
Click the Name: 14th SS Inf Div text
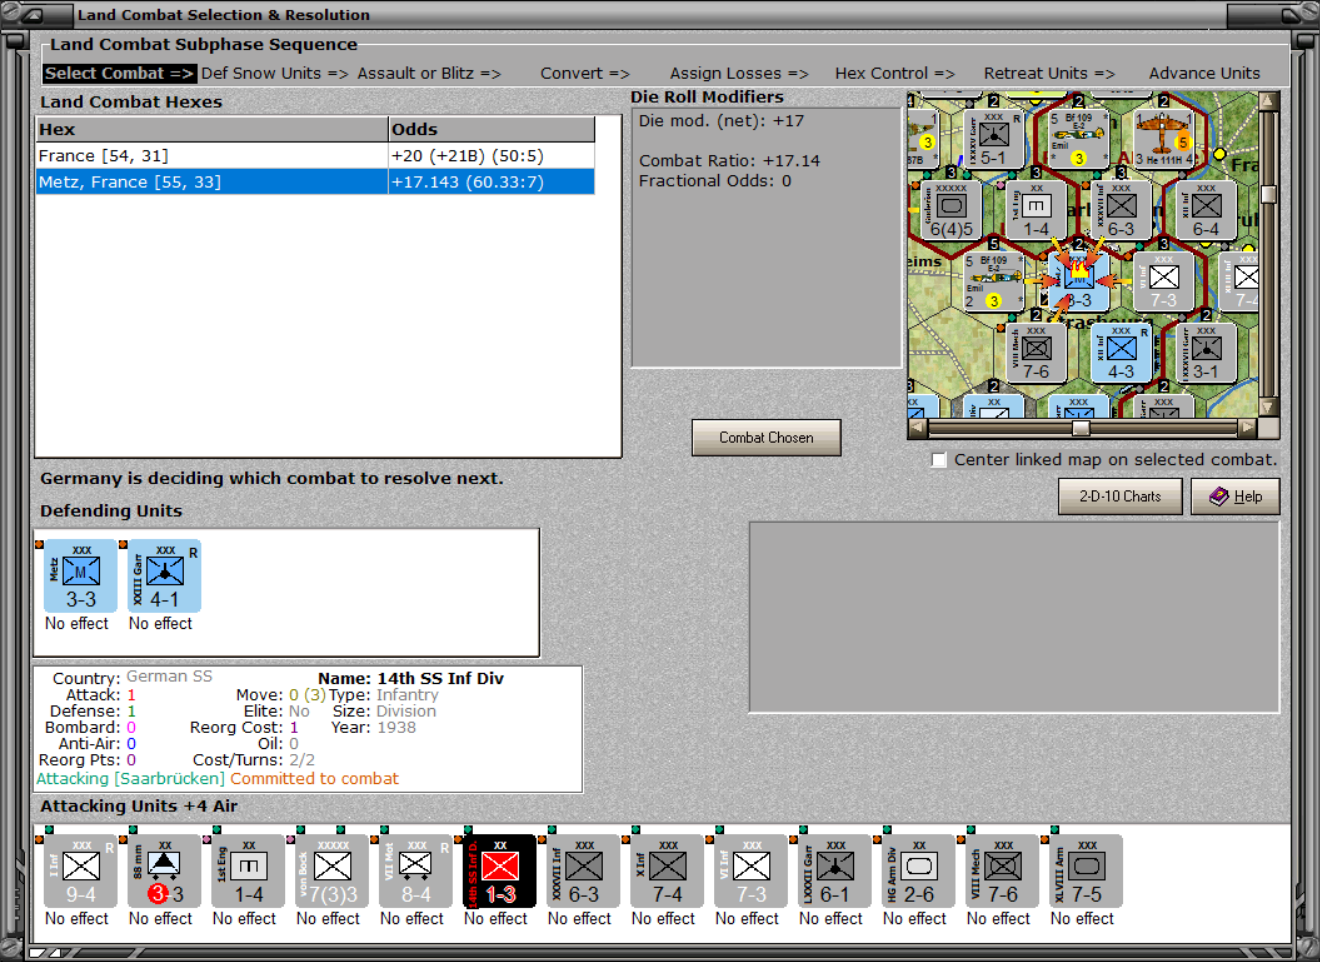pos(411,678)
